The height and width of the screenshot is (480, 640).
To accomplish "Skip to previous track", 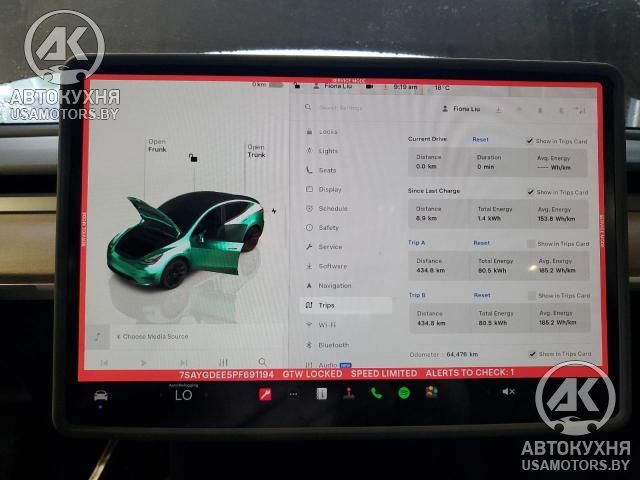I will (104, 363).
